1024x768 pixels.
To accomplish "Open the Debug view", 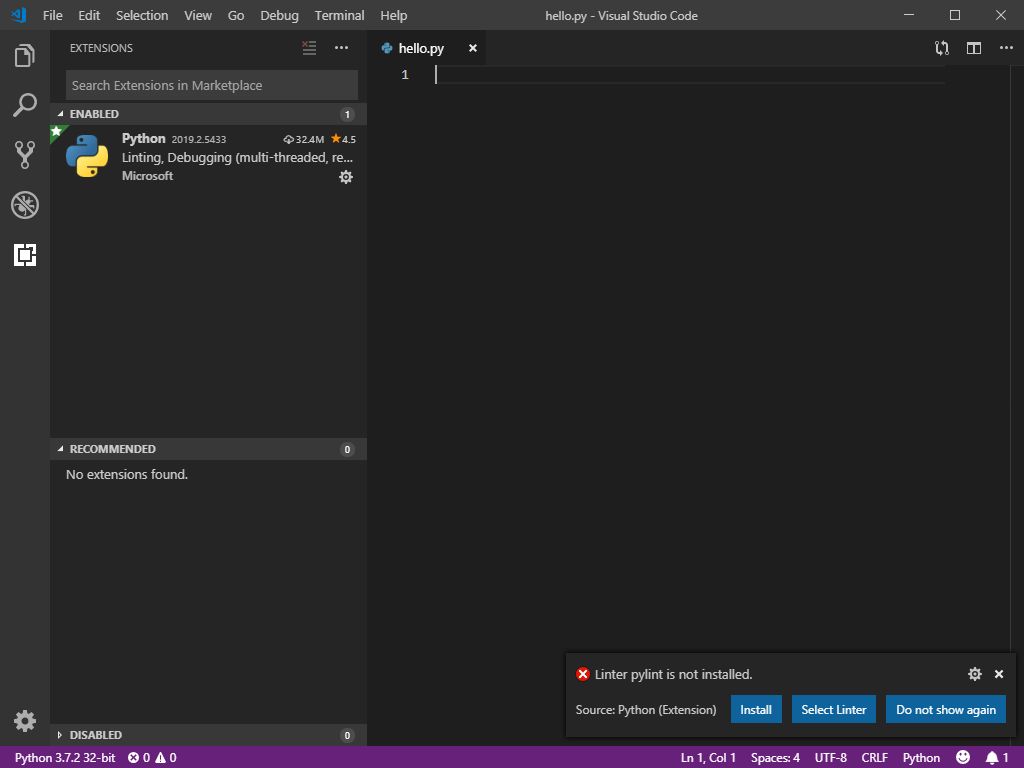I will click(24, 205).
